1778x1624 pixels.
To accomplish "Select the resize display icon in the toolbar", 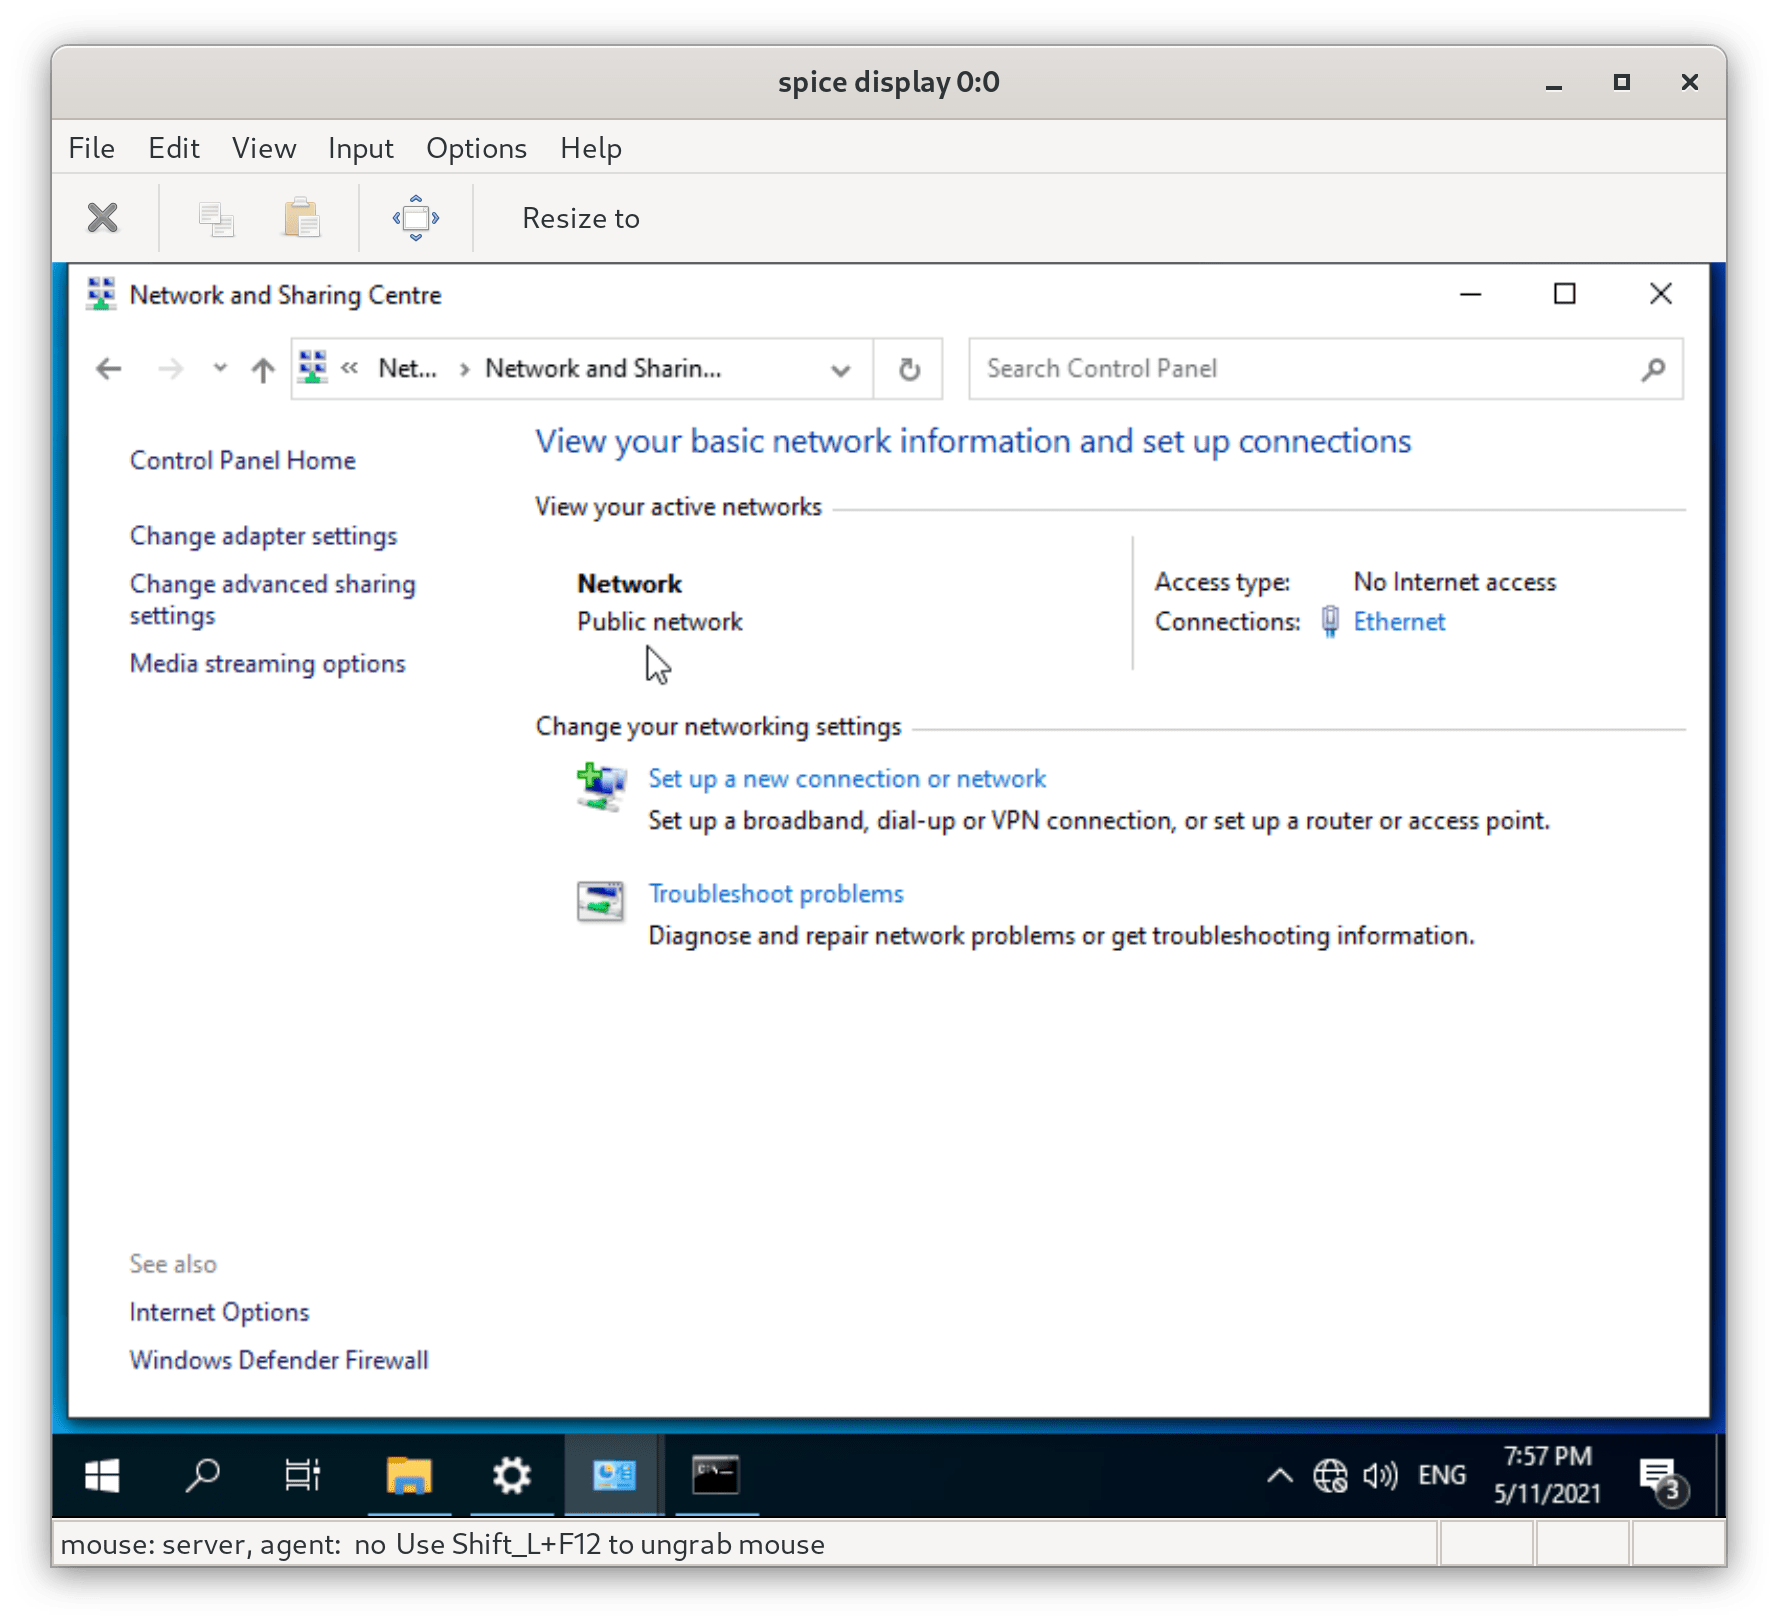I will coord(415,218).
